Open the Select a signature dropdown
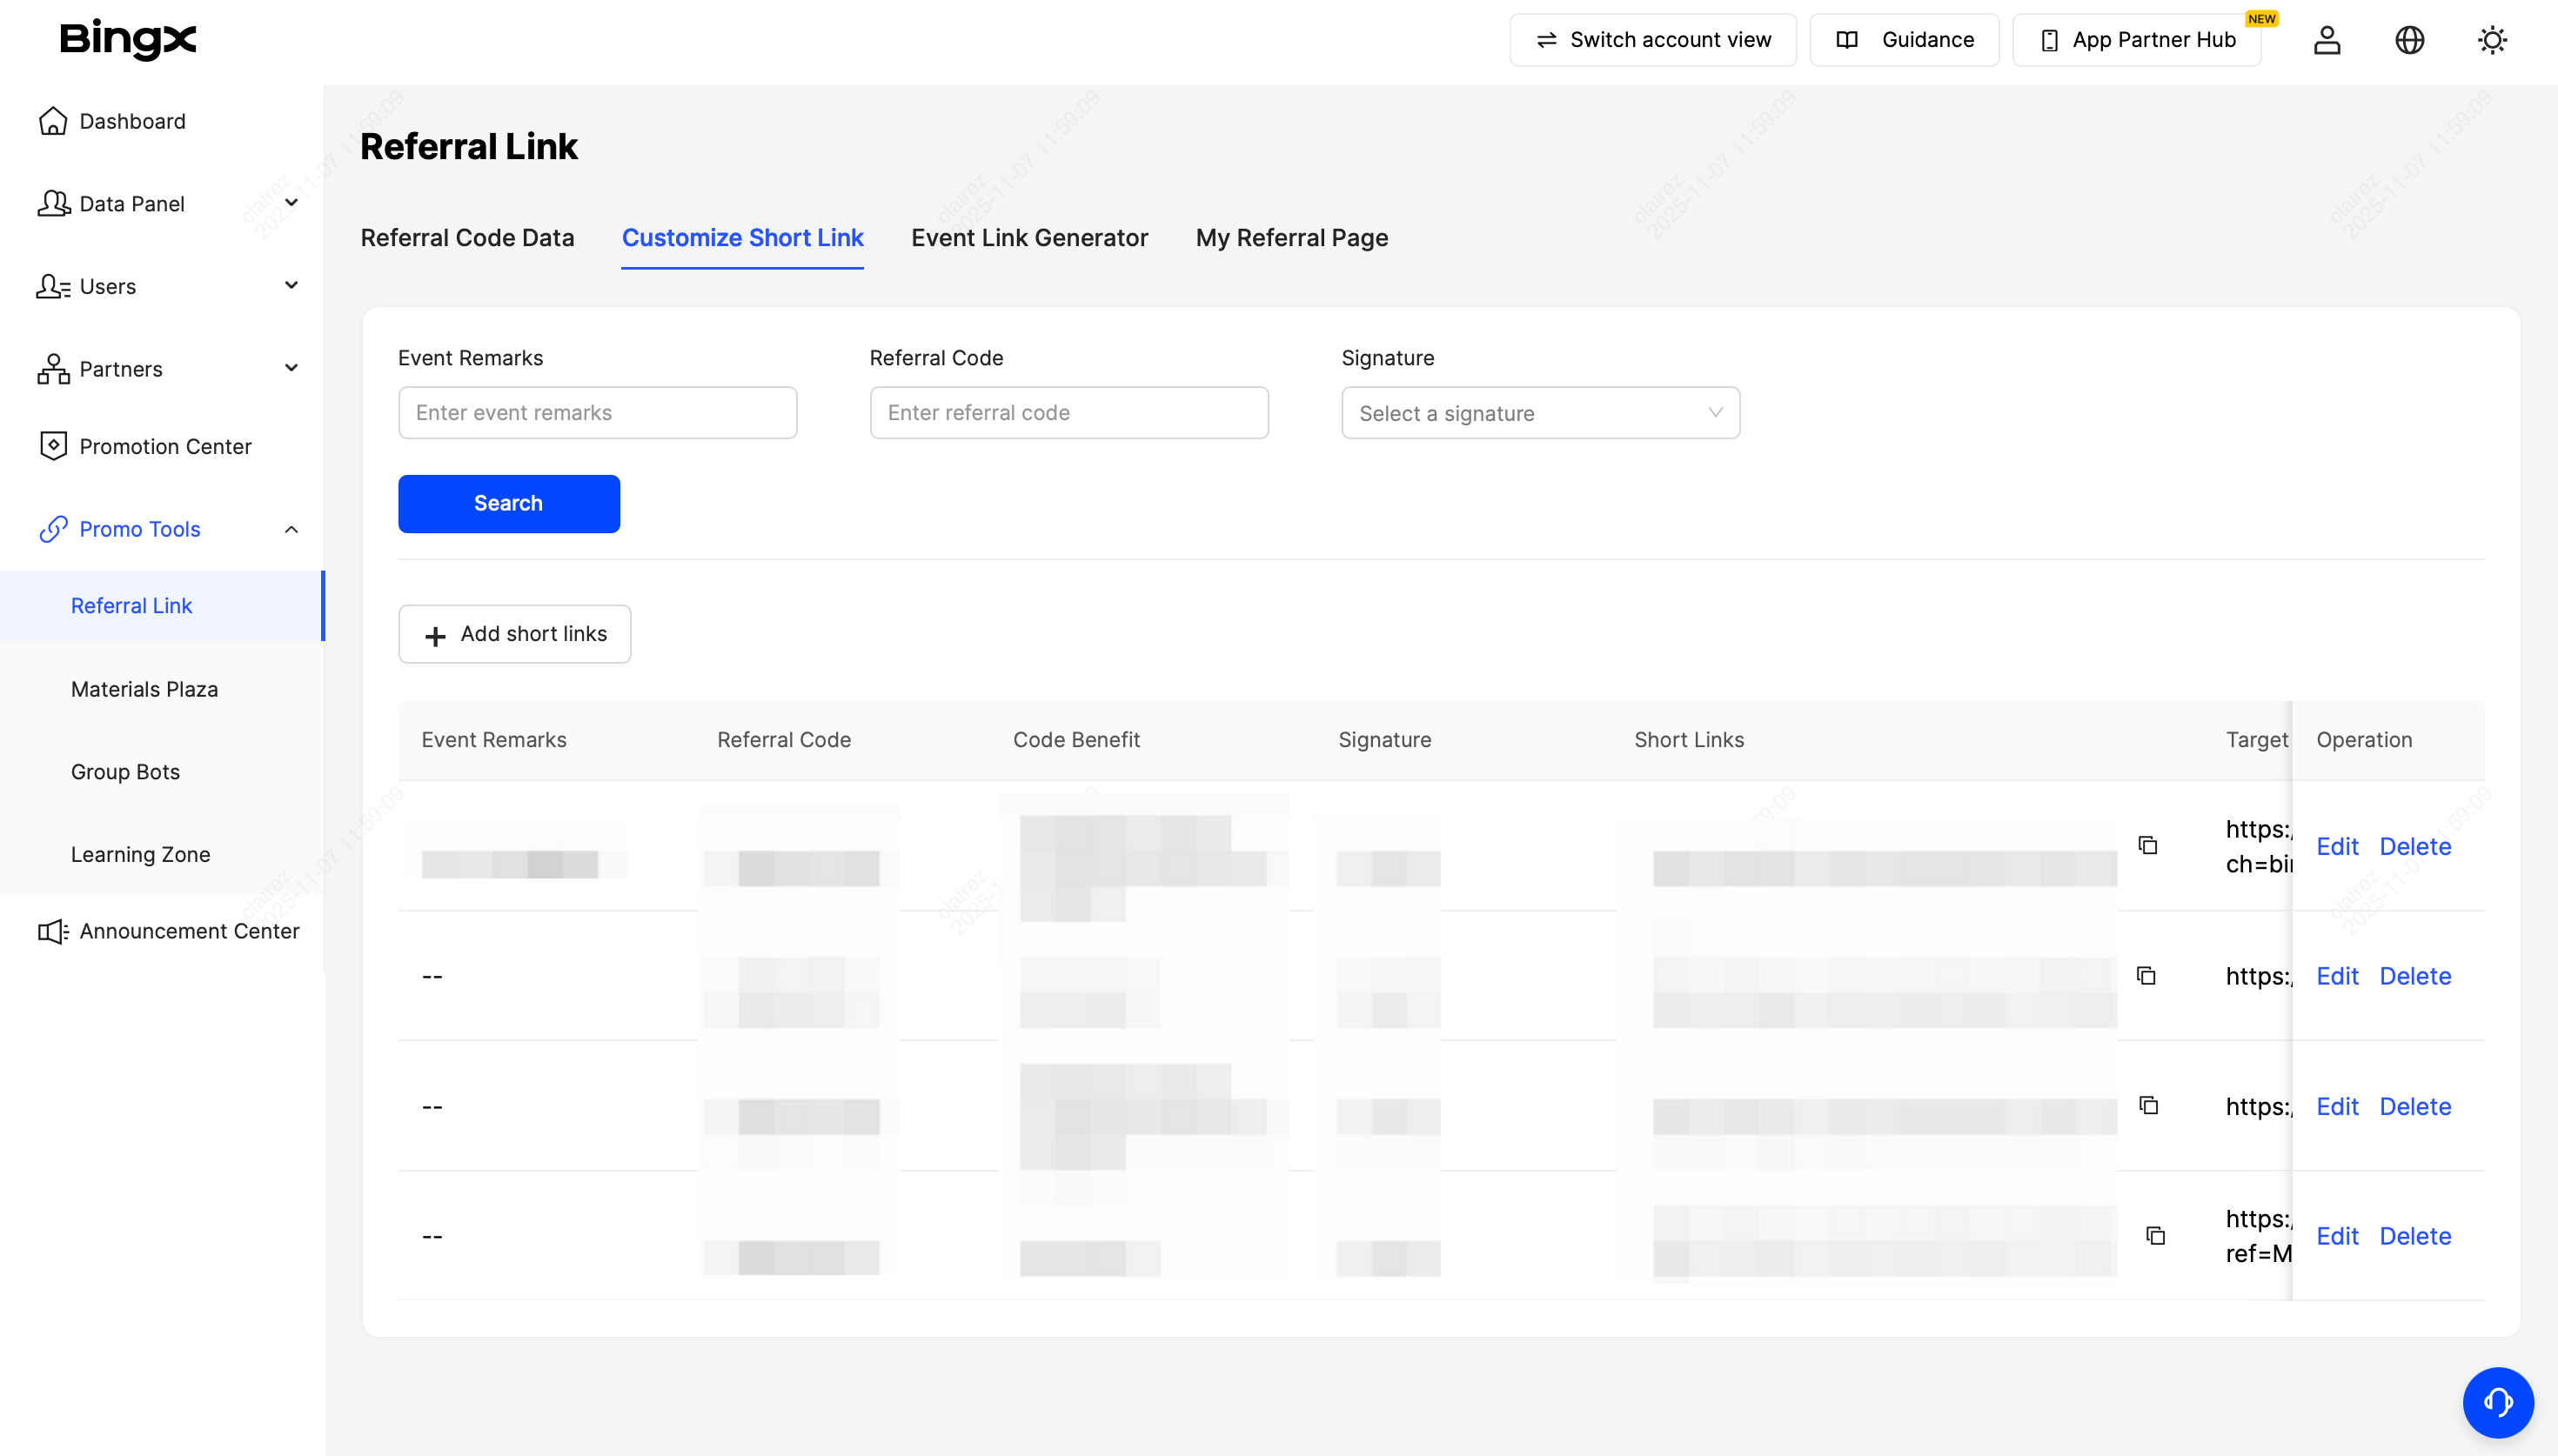Image resolution: width=2558 pixels, height=1456 pixels. point(1539,413)
